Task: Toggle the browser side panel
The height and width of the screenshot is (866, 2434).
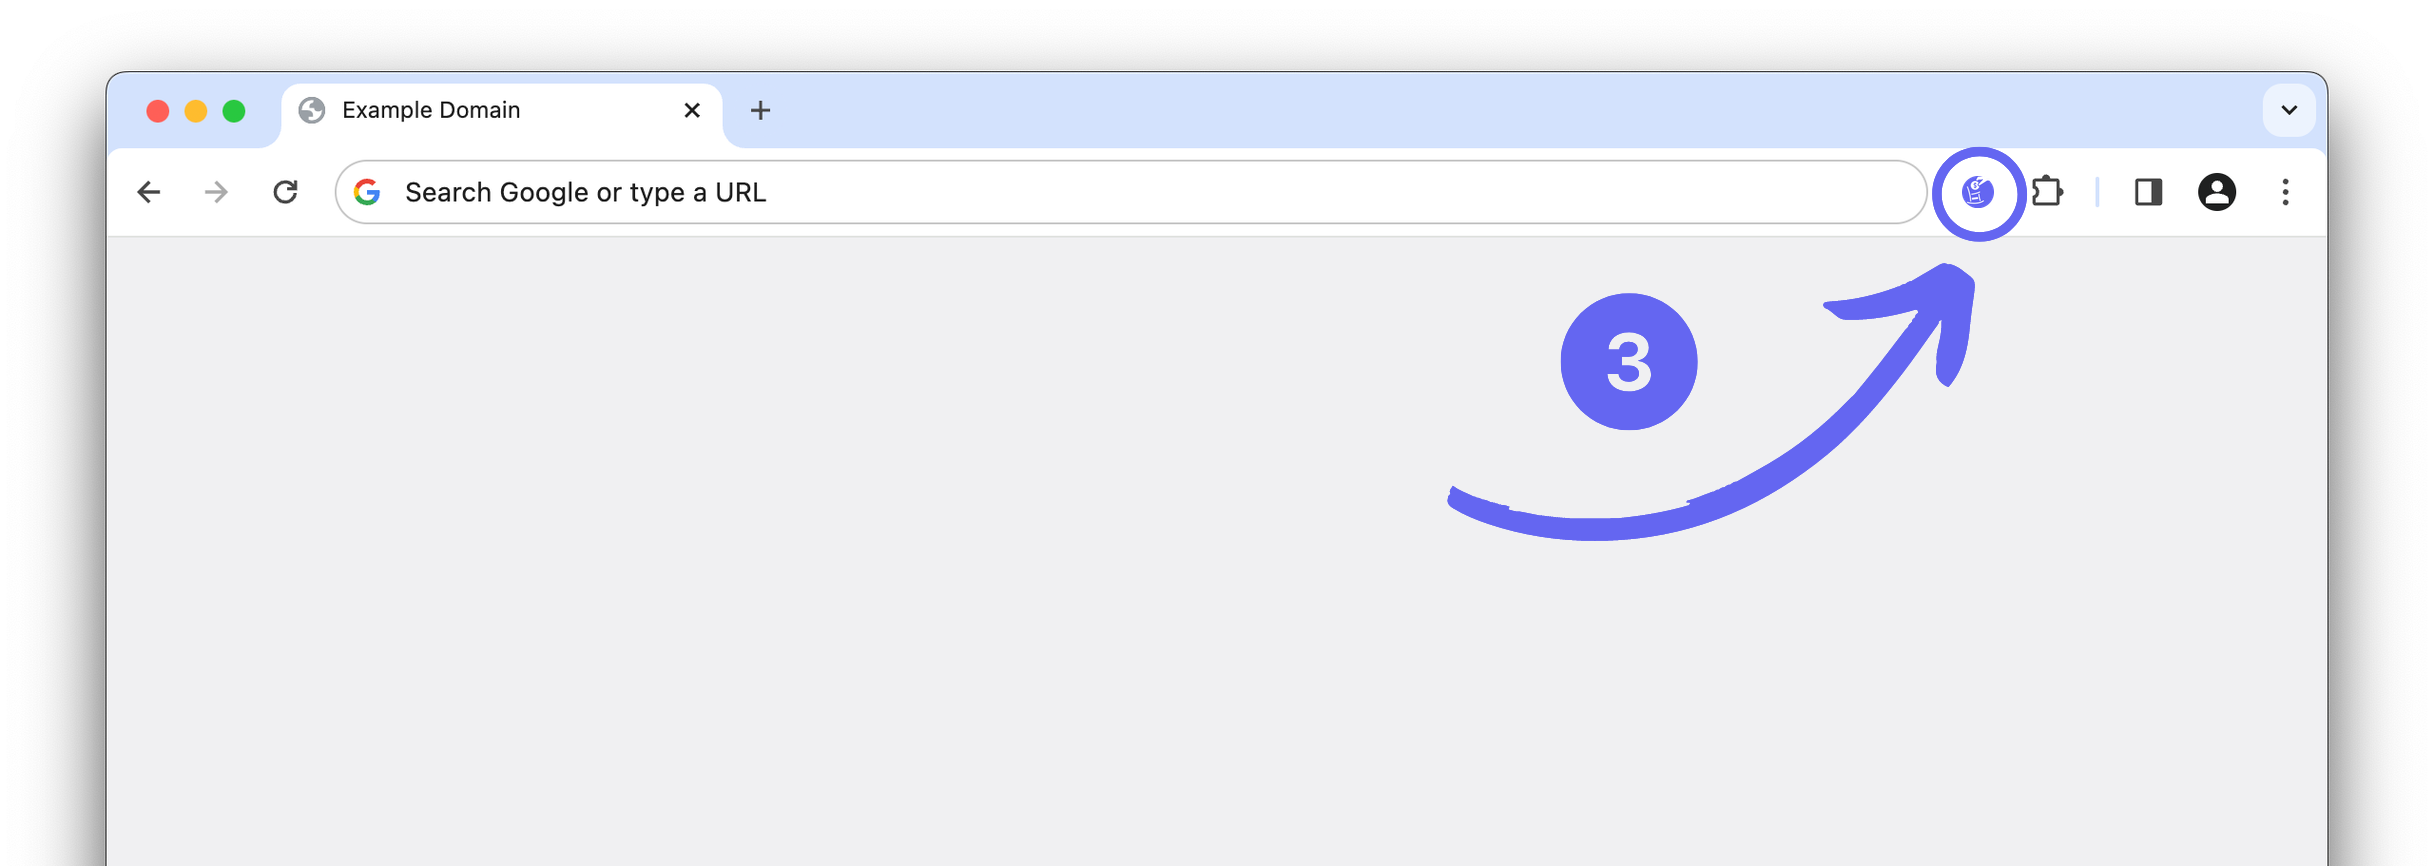Action: point(2148,192)
